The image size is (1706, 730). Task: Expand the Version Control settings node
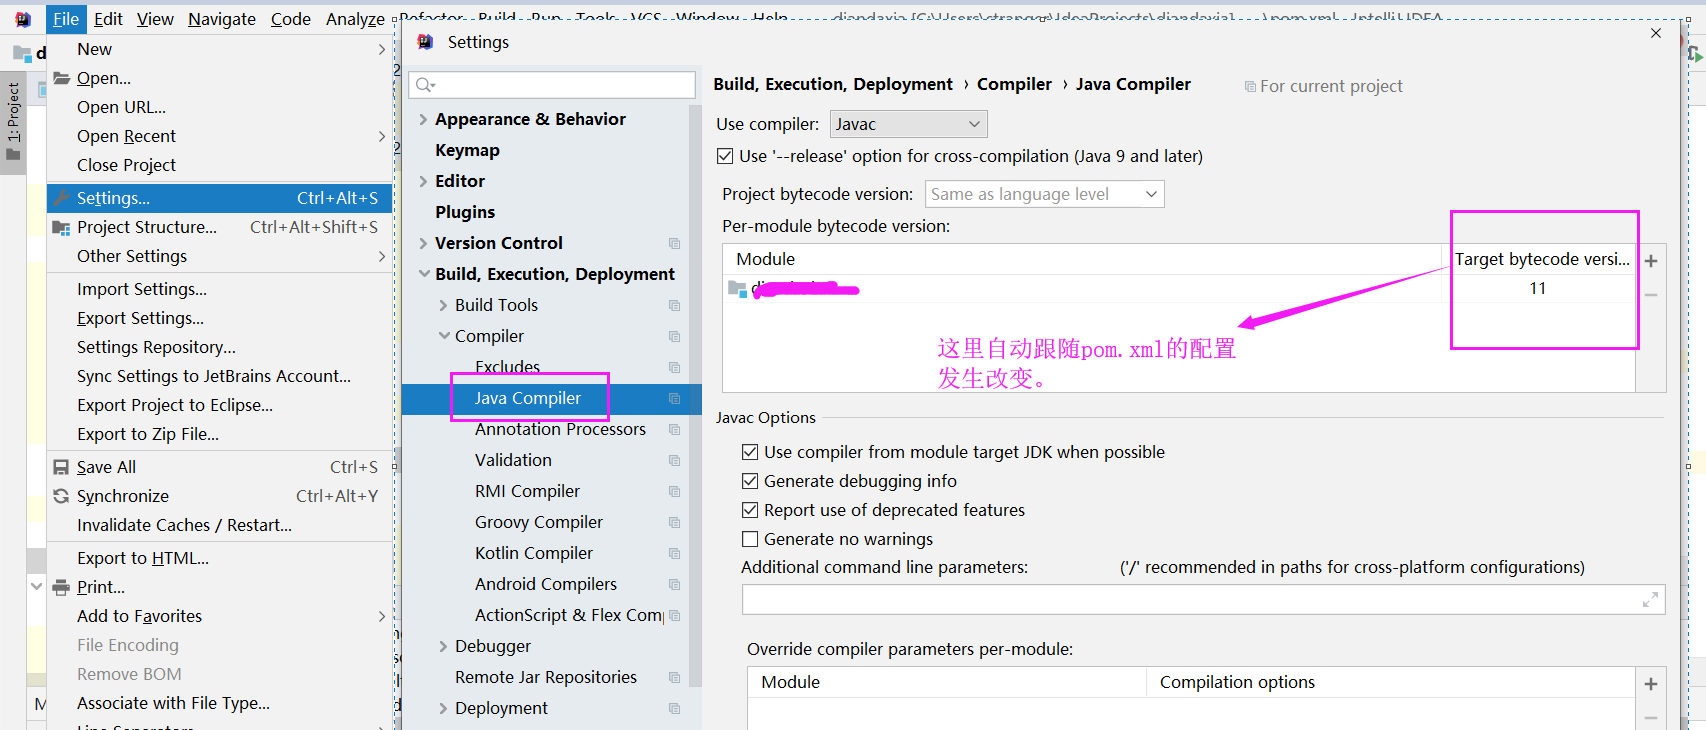423,243
